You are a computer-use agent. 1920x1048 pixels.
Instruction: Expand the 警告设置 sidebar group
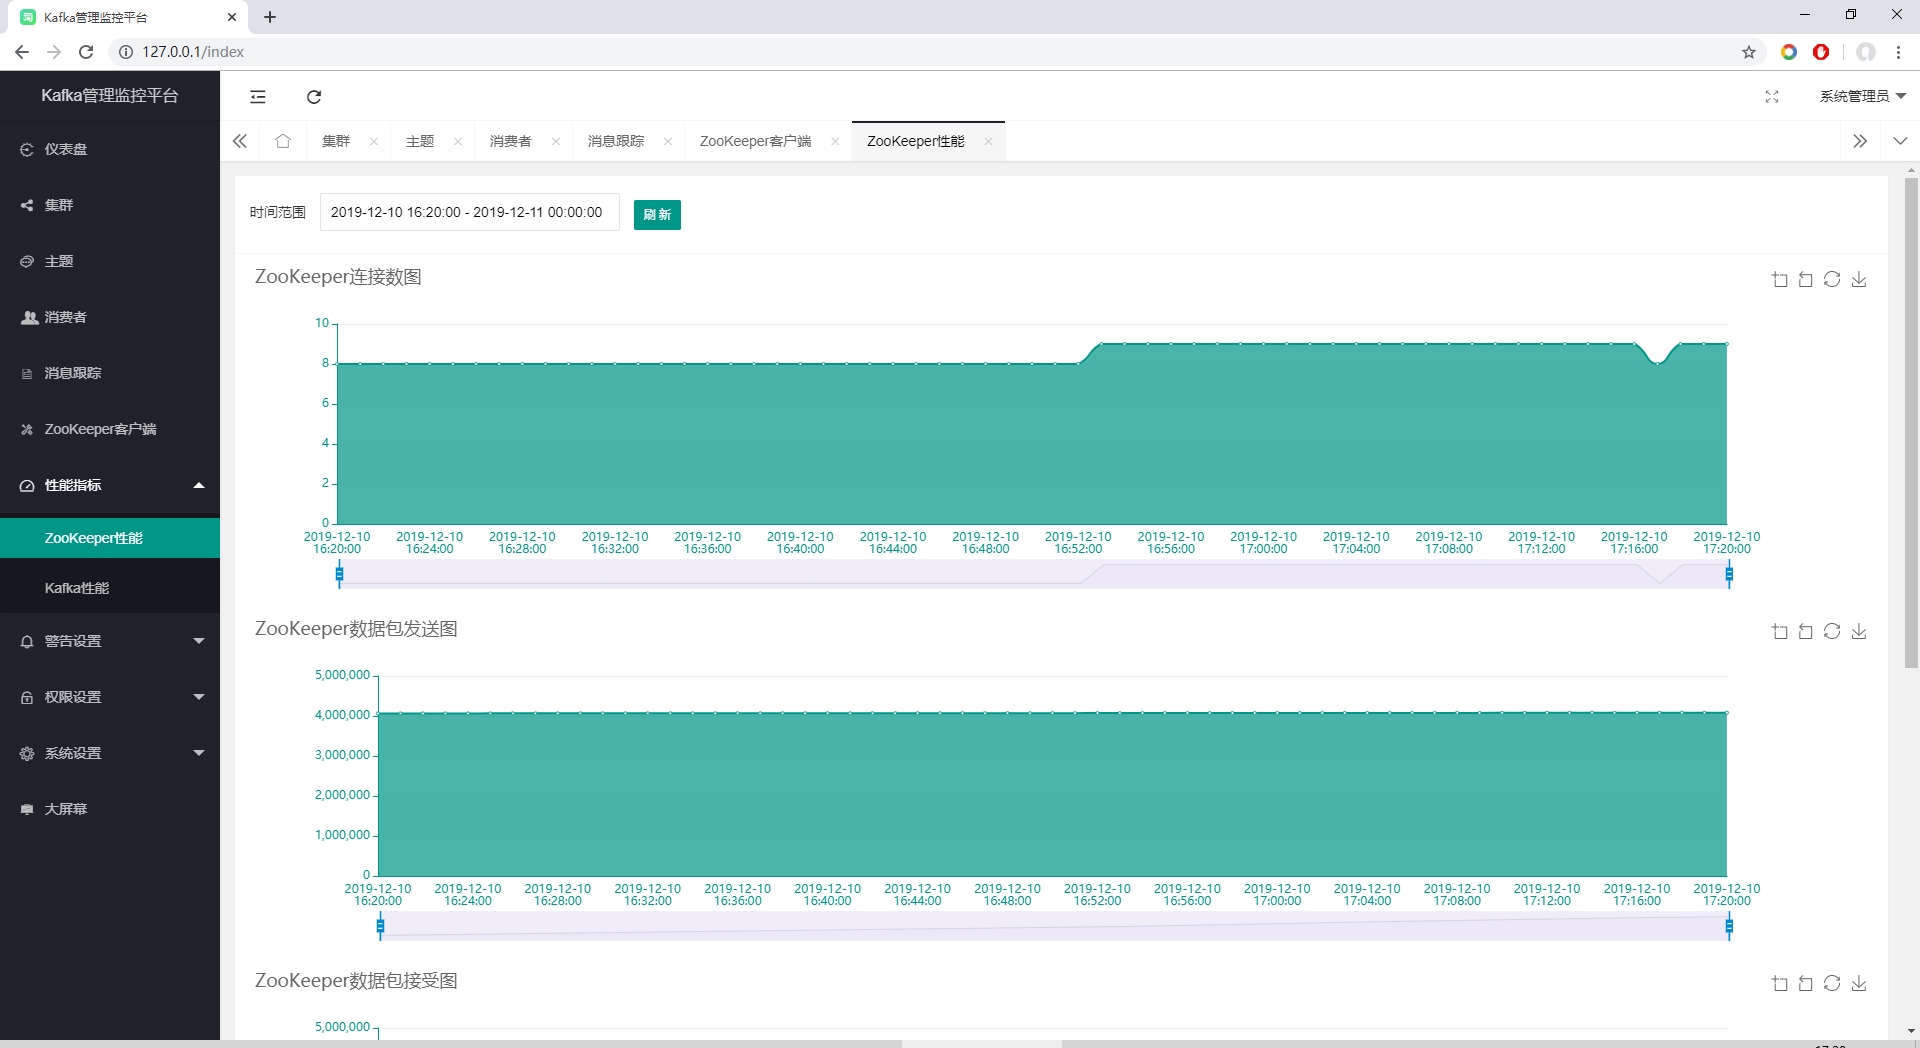pyautogui.click(x=110, y=641)
